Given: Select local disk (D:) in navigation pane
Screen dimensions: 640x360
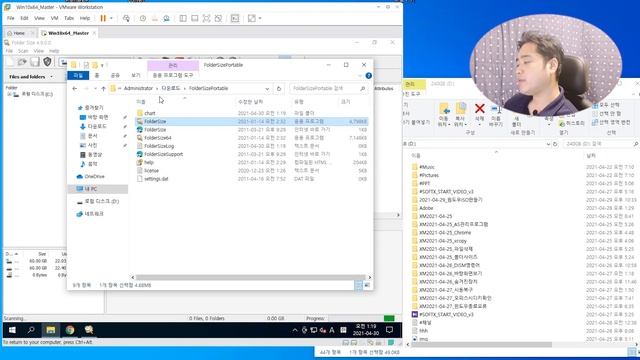Looking at the screenshot, I should (101, 201).
